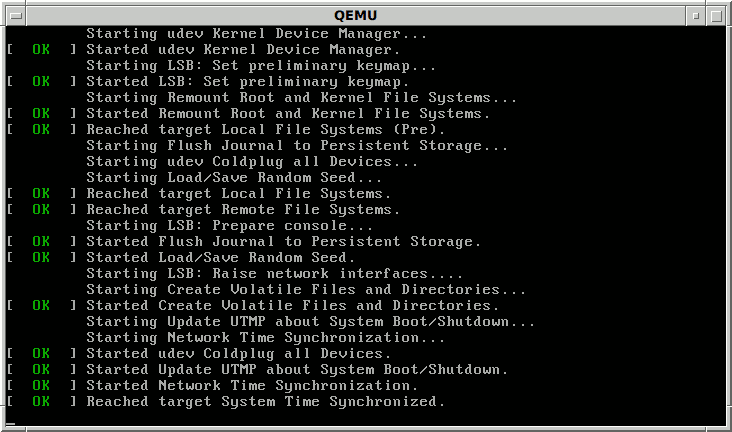Viewport: 732px width, 432px height.
Task: Click the minimize button of QEMU window
Action: click(696, 15)
